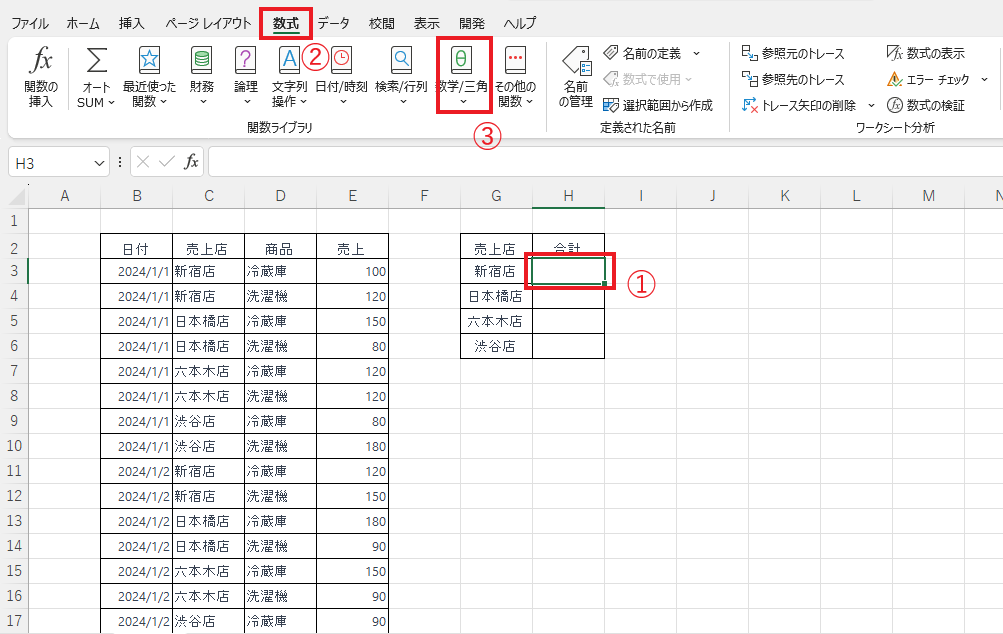Screen dimensions: 1003x634
Task: Expand the オートSUM dropdown arrow
Action: pos(111,102)
